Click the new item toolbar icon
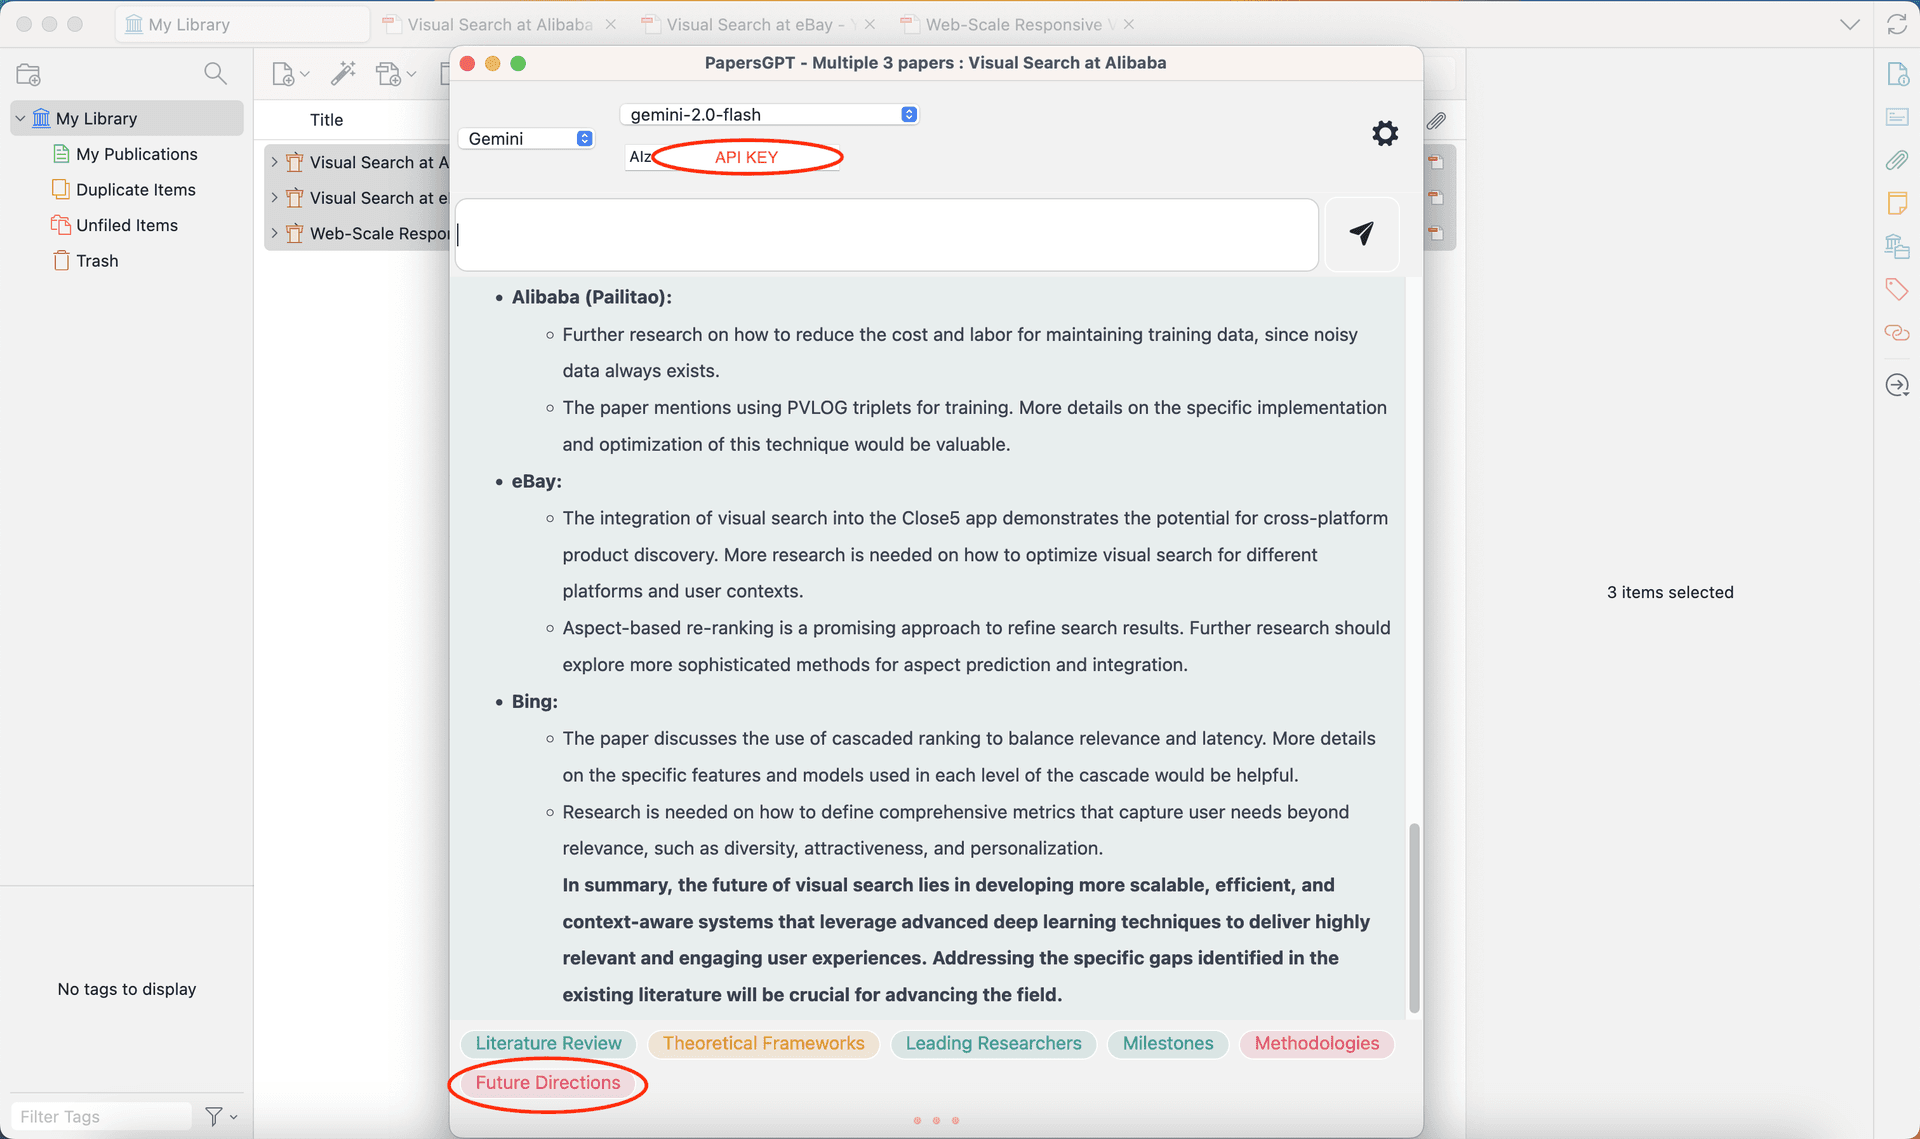This screenshot has width=1920, height=1139. point(284,74)
